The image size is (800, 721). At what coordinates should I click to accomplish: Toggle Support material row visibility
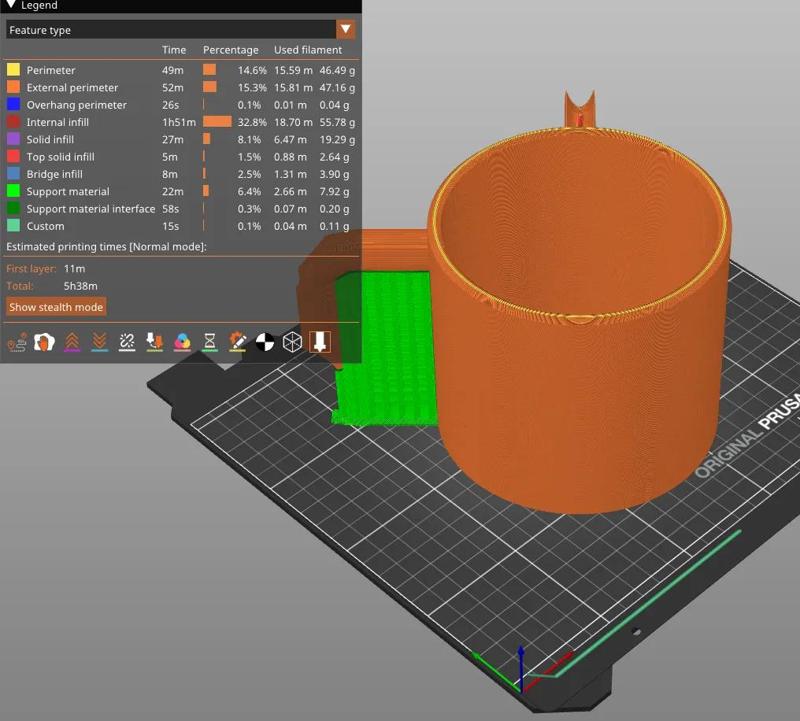pyautogui.click(x=68, y=192)
